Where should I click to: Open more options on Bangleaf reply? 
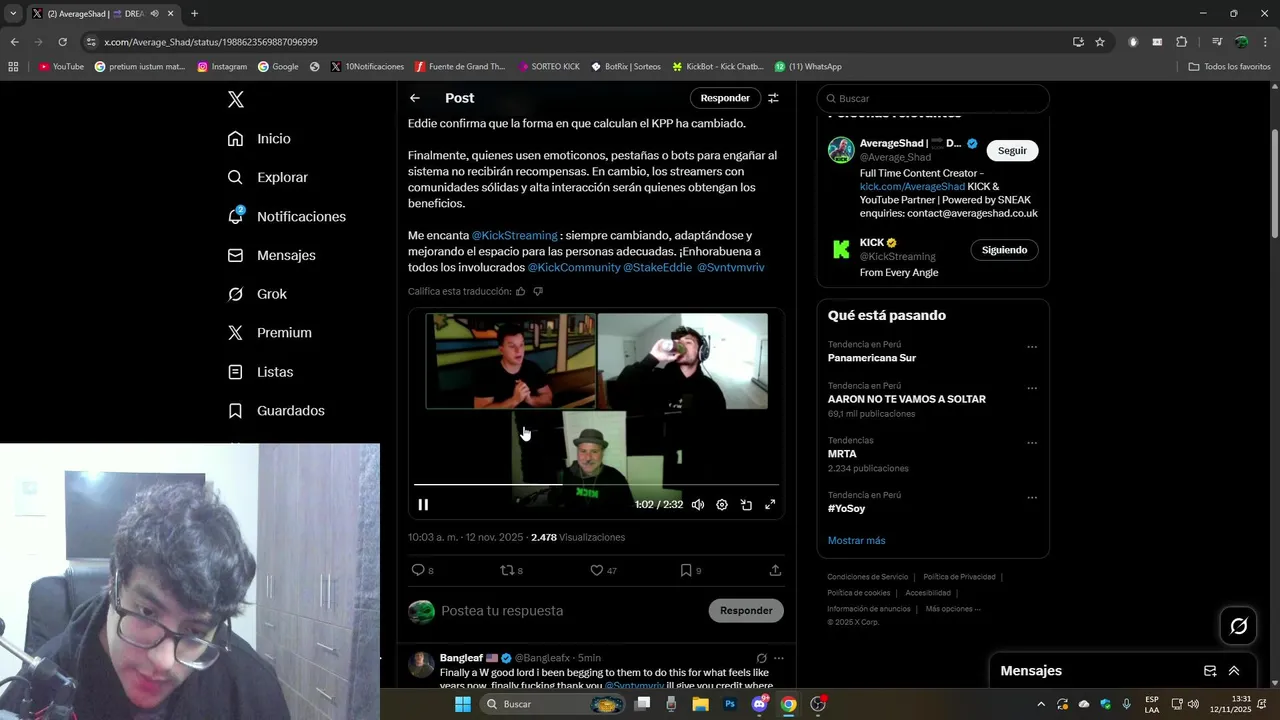click(779, 658)
